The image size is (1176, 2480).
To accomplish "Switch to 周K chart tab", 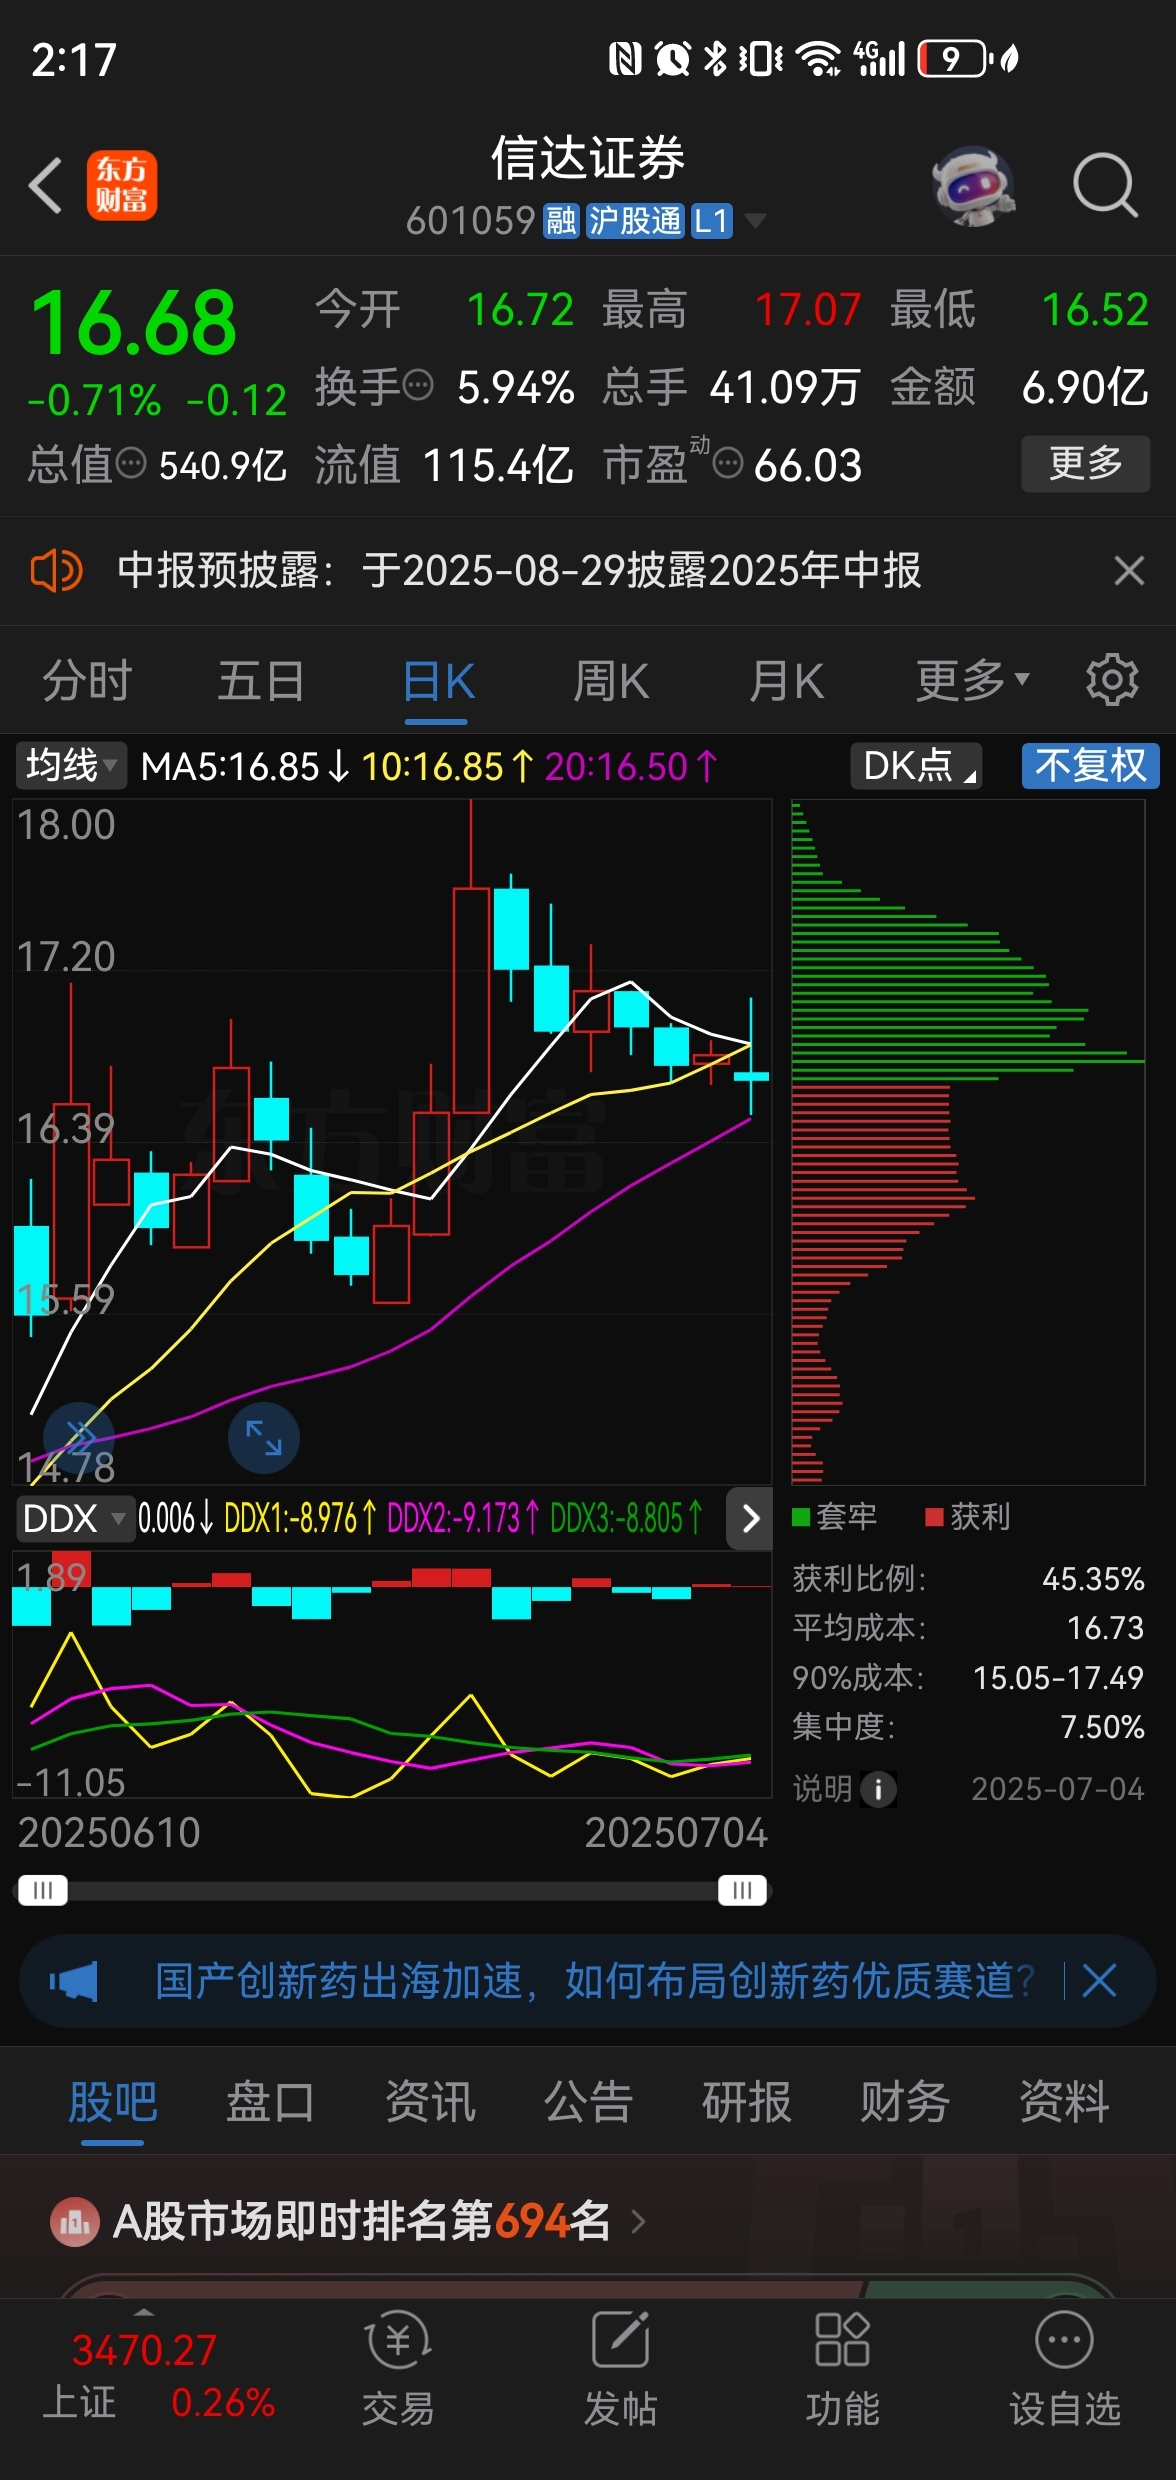I will point(611,682).
